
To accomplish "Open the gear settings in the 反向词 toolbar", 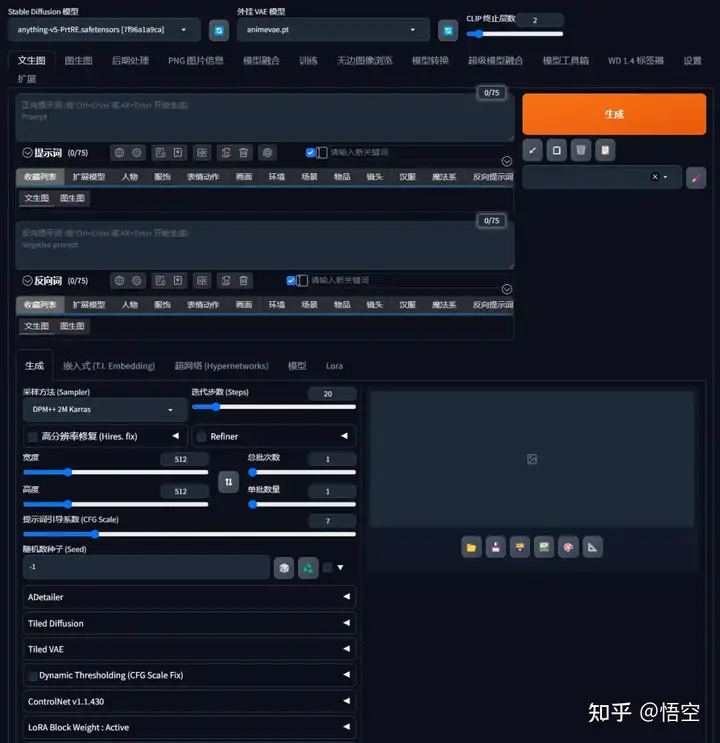I will coord(137,281).
